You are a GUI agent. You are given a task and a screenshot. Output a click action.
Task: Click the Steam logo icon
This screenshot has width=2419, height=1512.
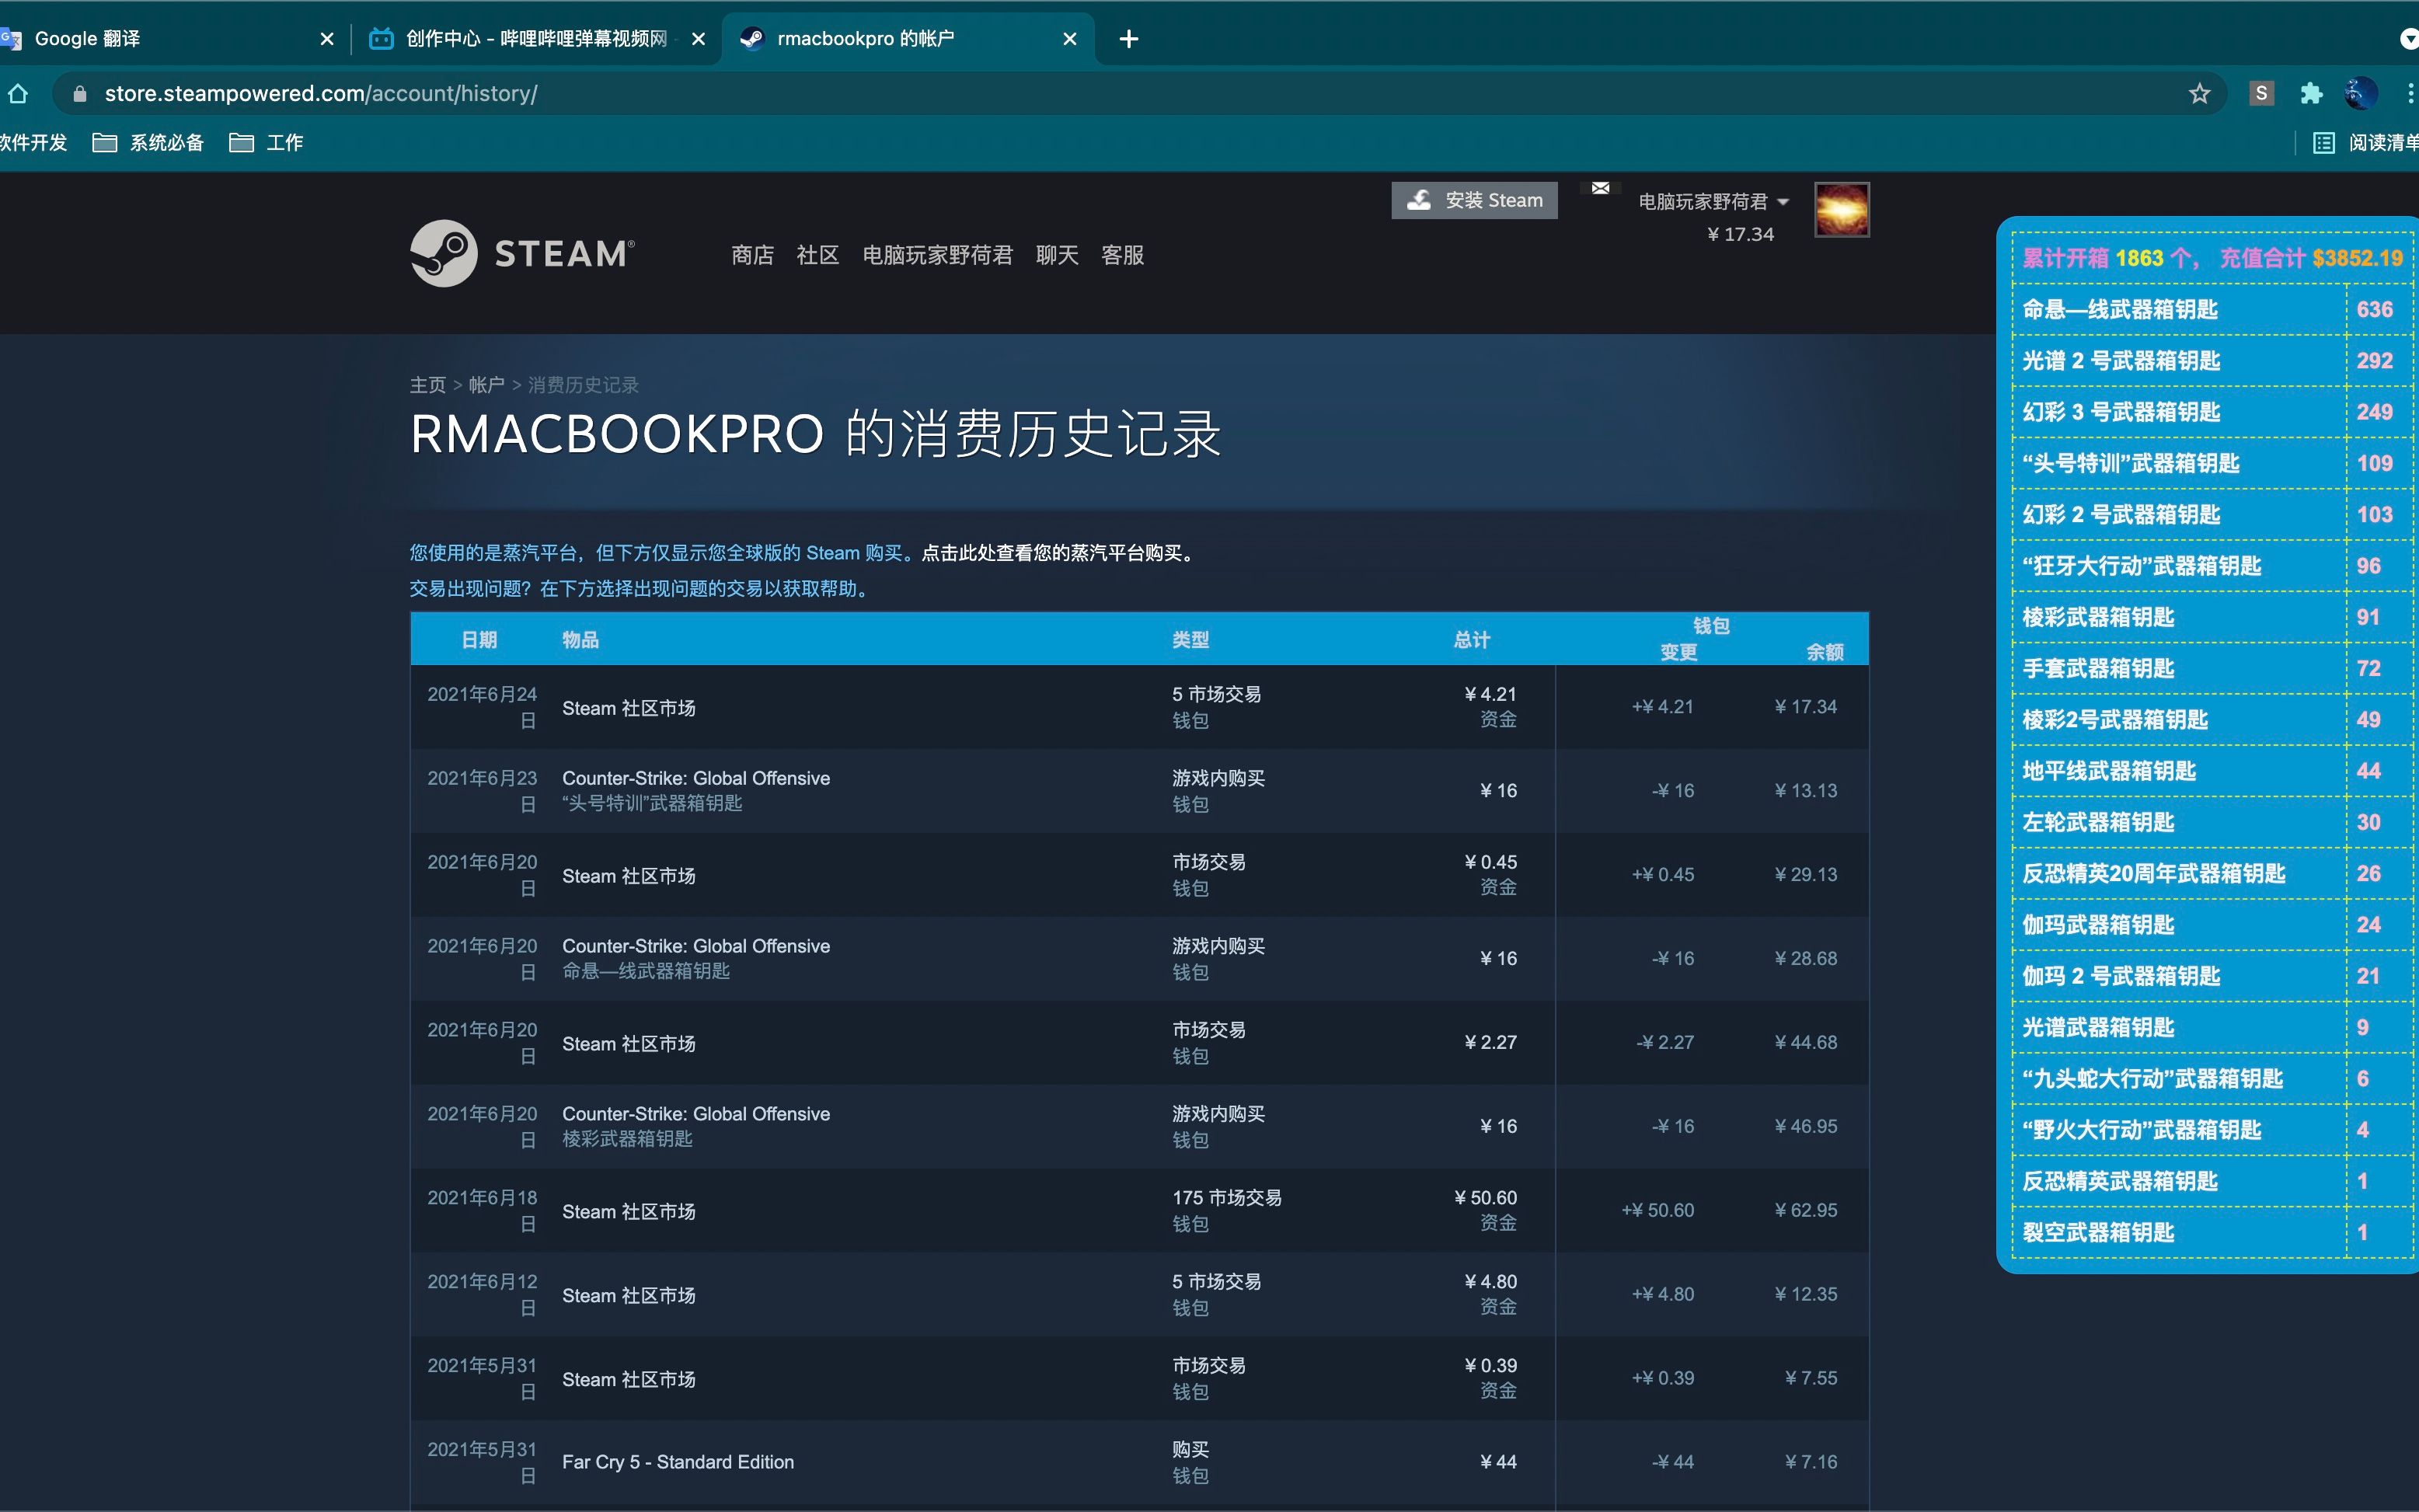coord(443,253)
